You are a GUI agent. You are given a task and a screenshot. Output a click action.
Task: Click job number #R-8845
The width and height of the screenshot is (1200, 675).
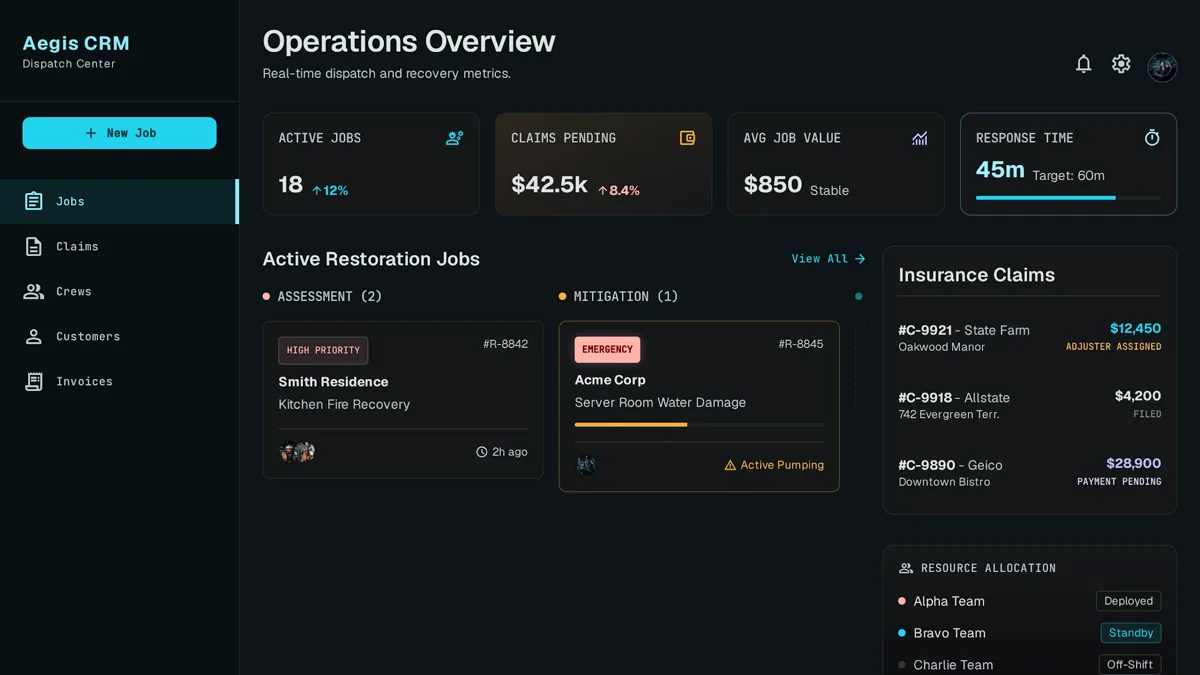click(x=801, y=344)
